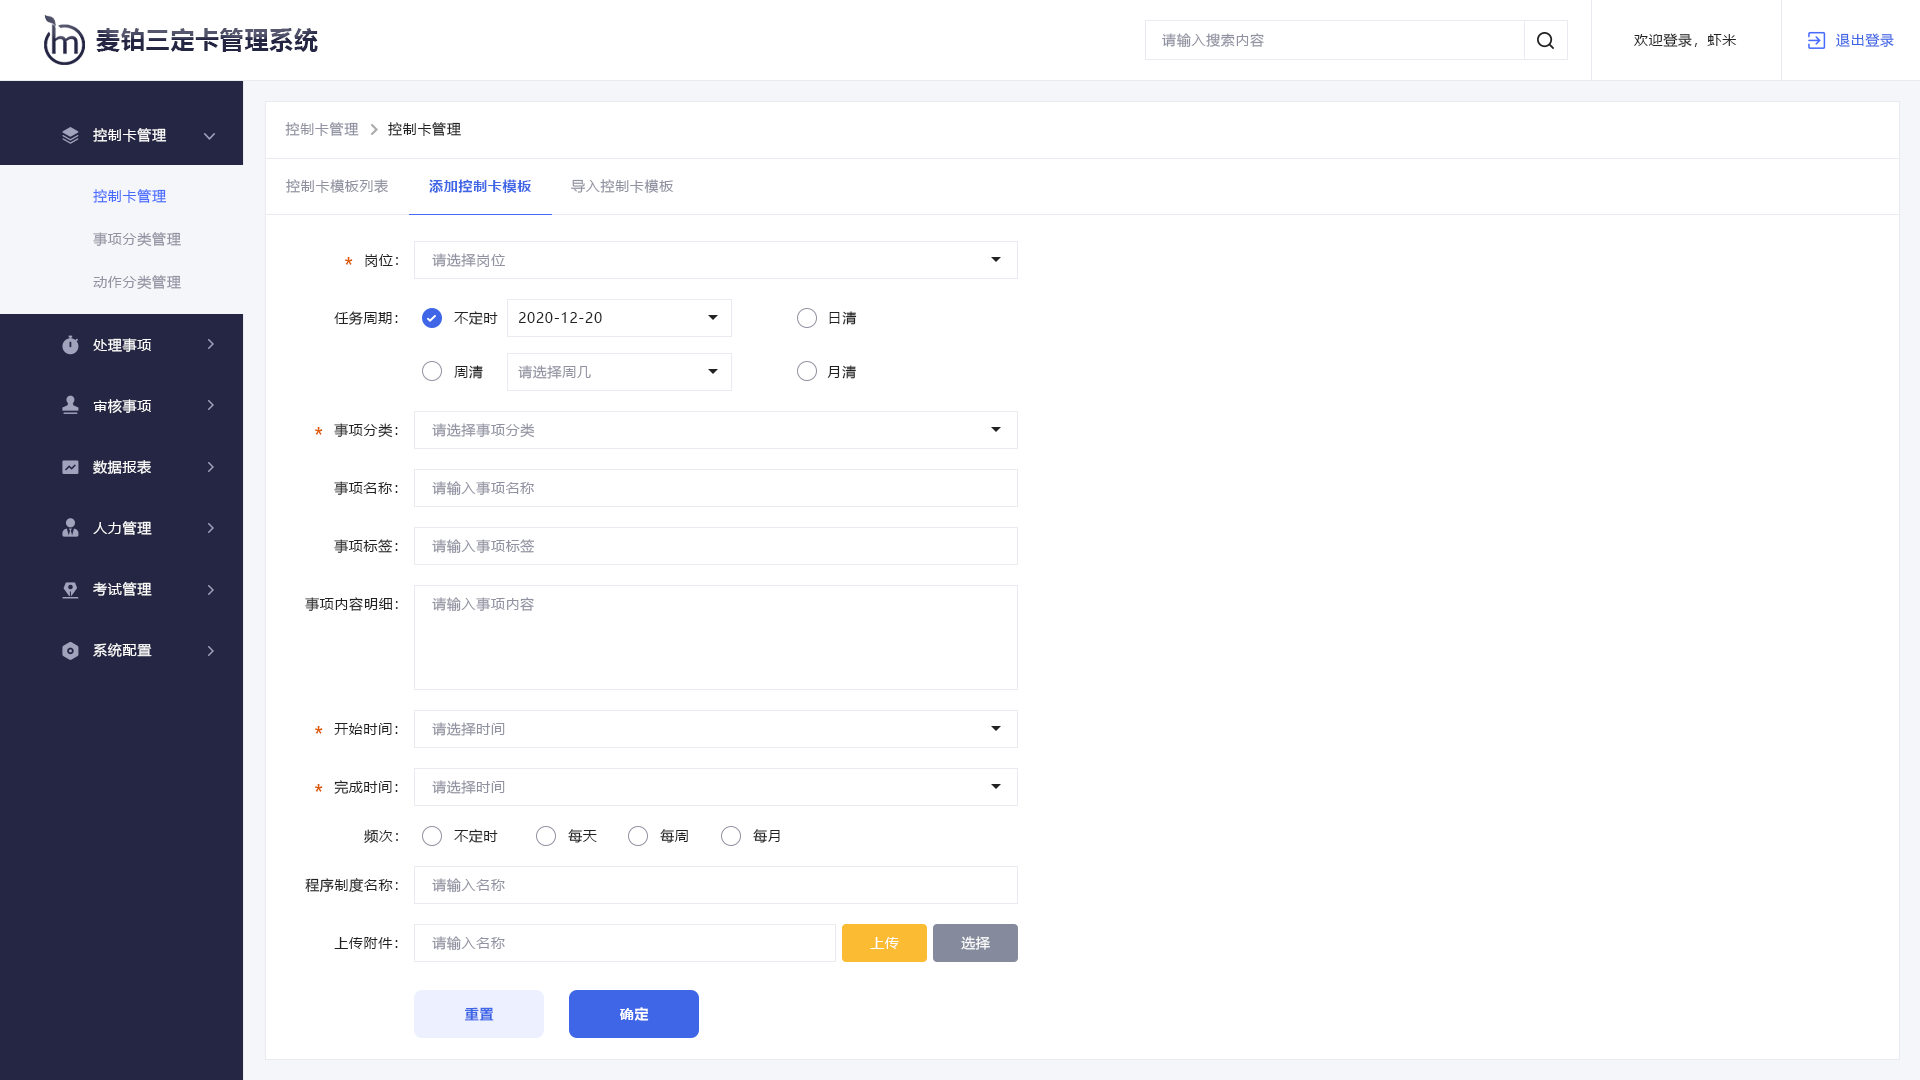The image size is (1920, 1080).
Task: Open 人力管理 using its people icon
Action: 69,528
